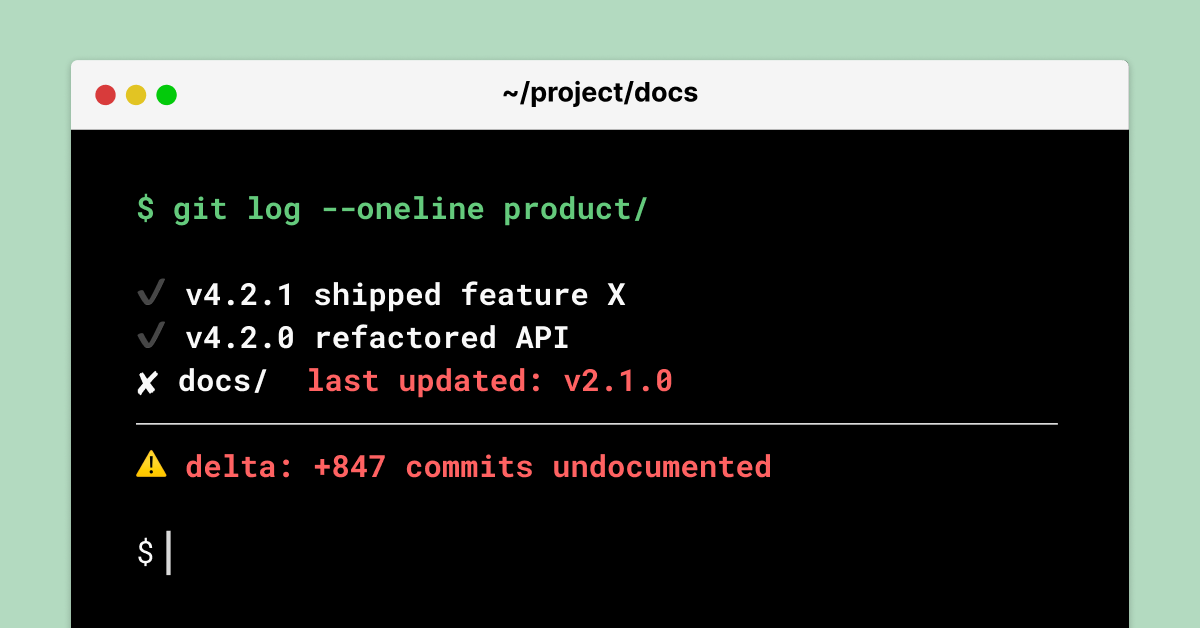
Task: Click the blinking cursor on the last line
Action: click(x=168, y=553)
